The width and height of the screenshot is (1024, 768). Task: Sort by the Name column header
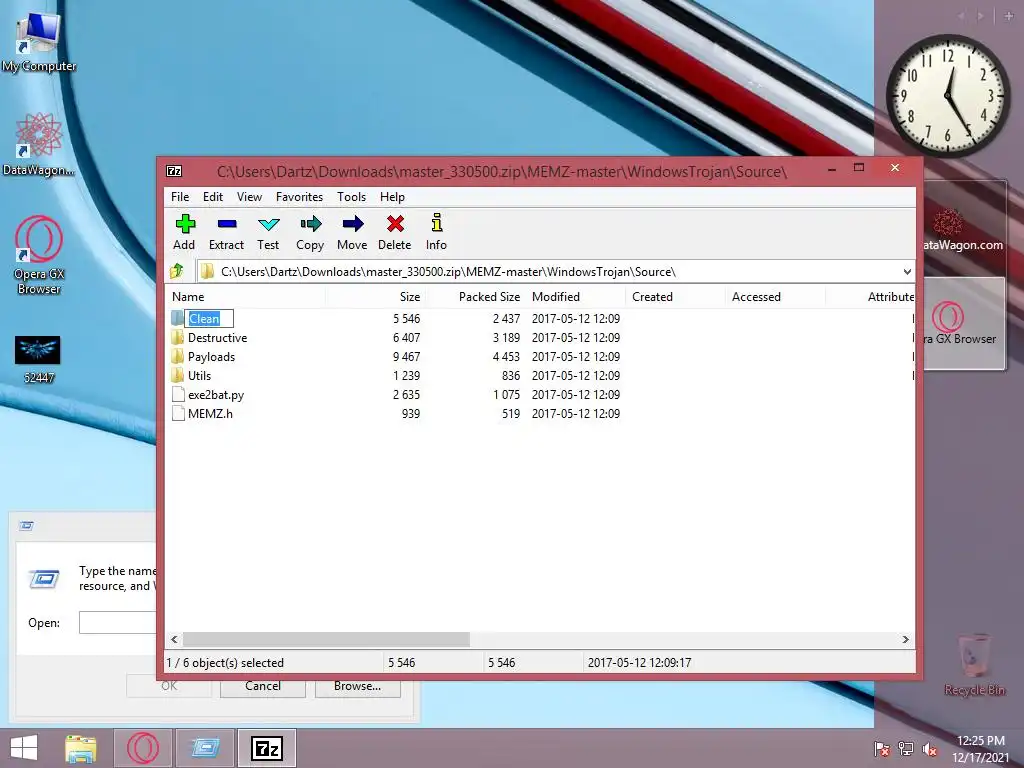(245, 296)
